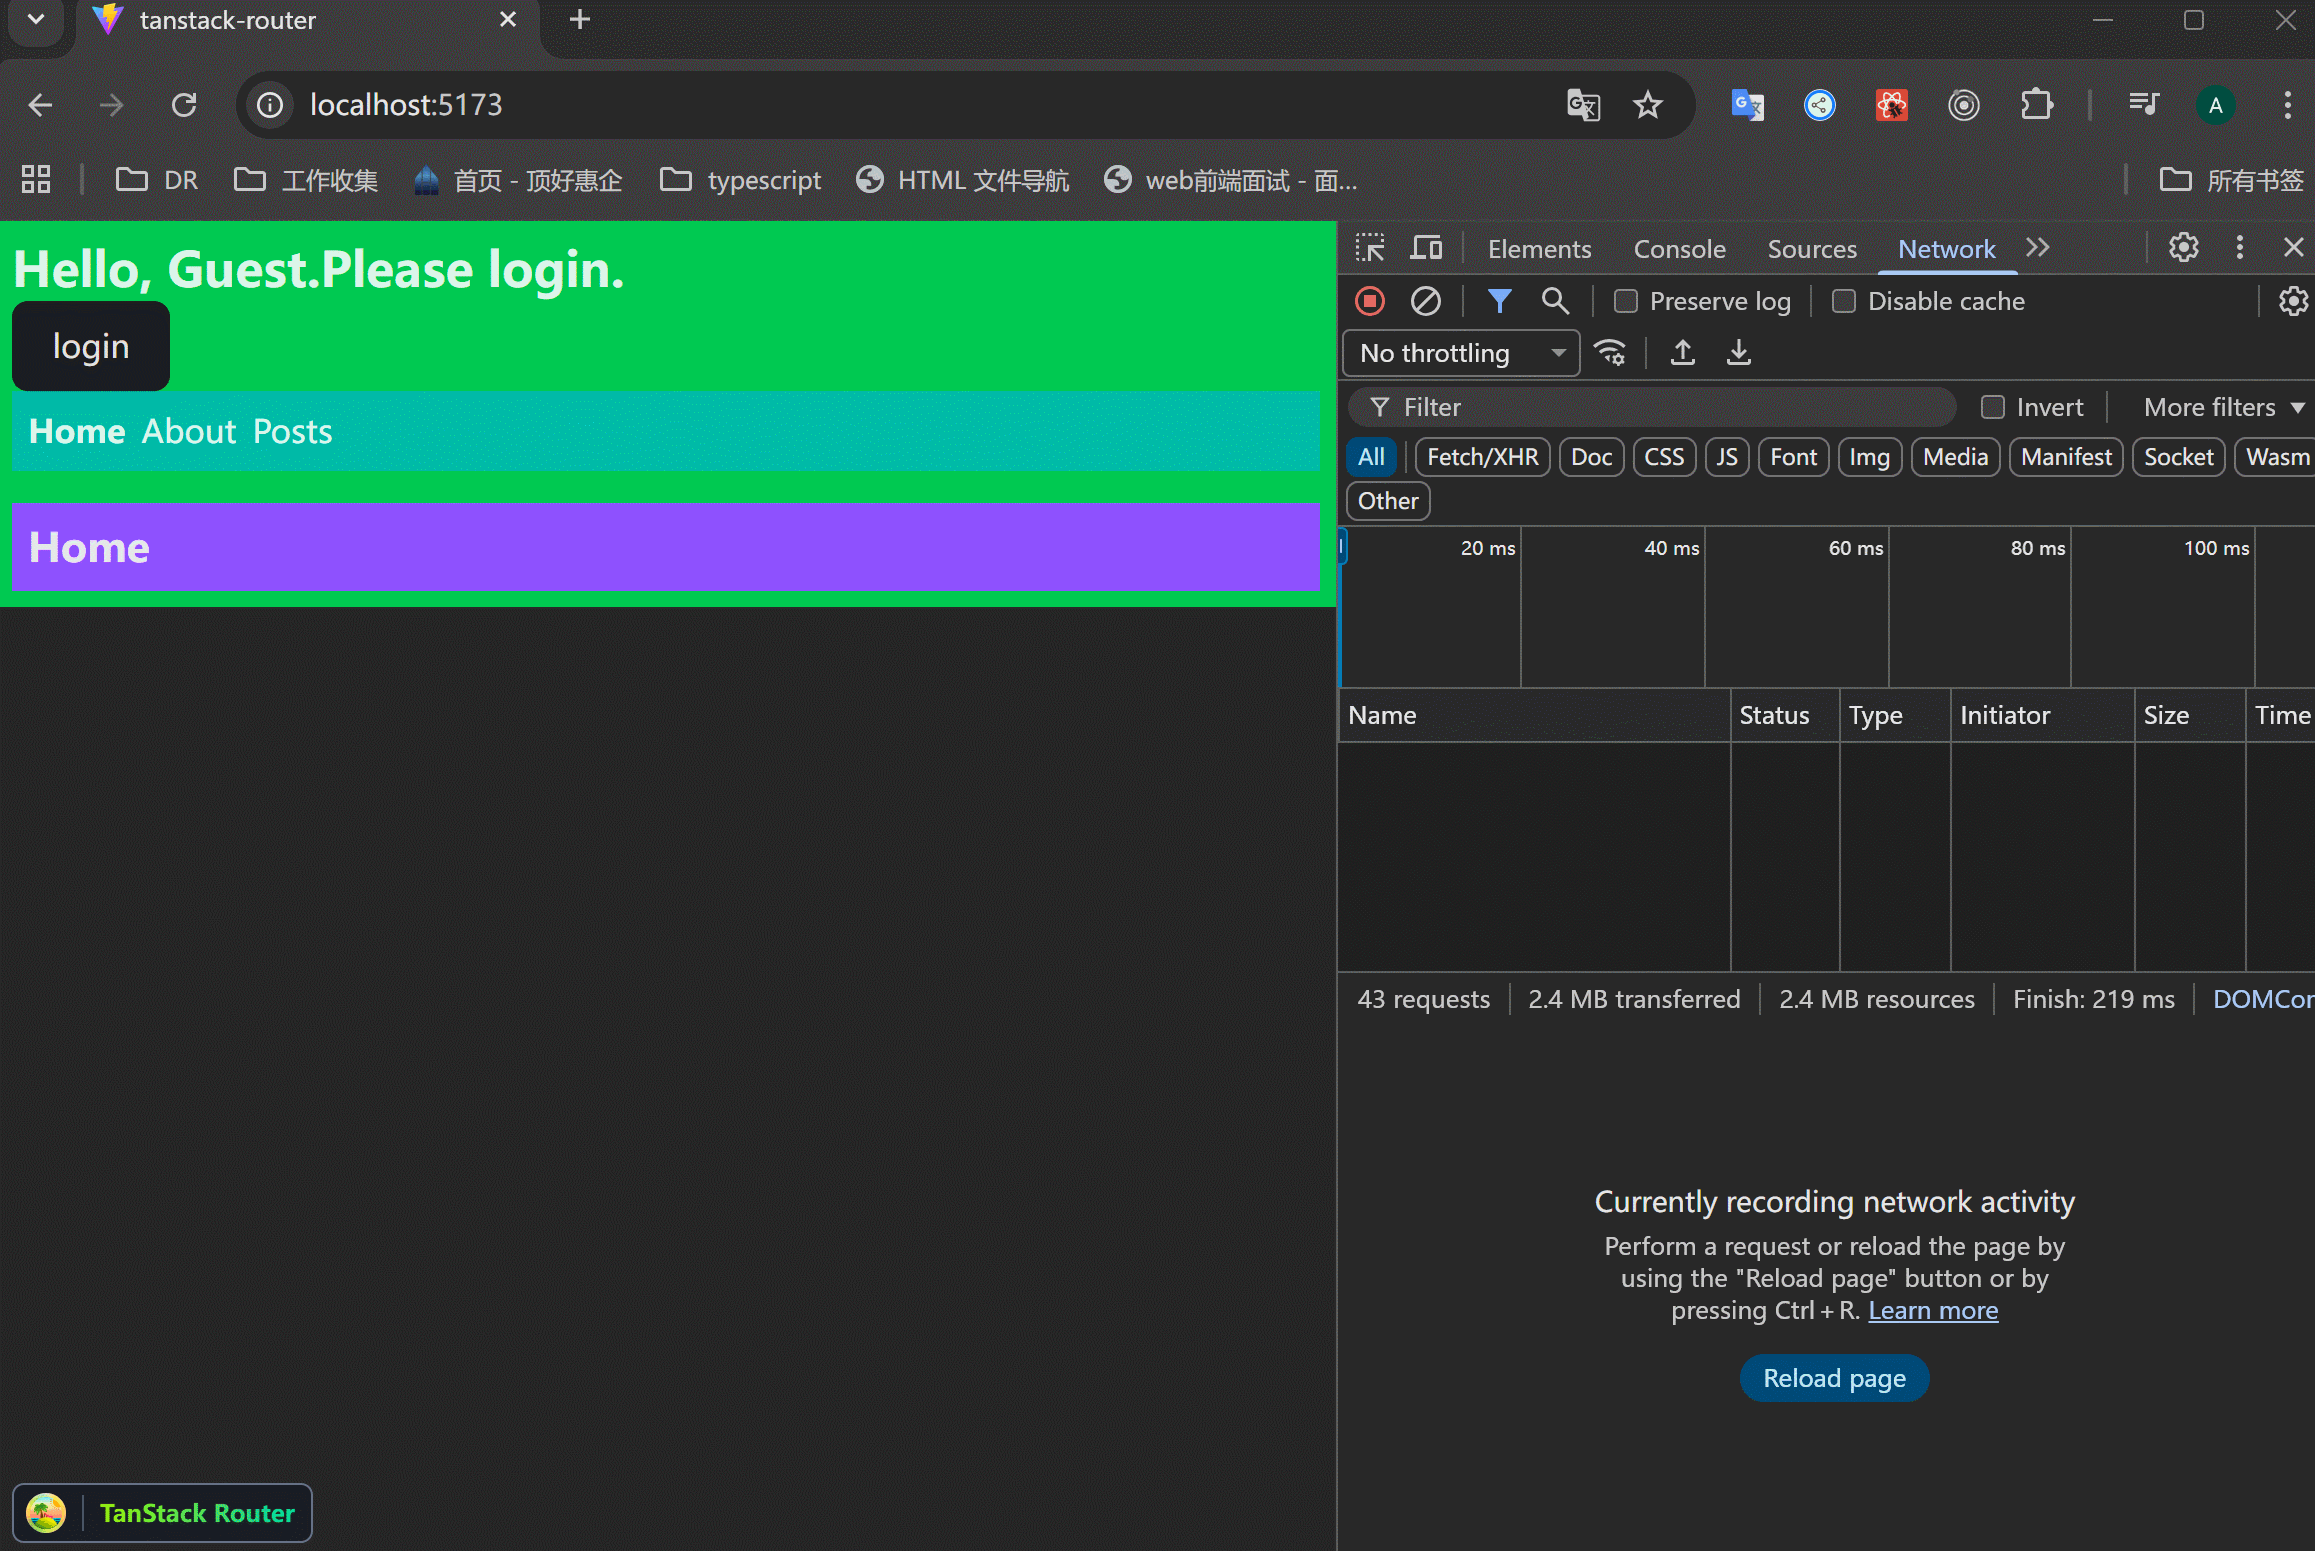The image size is (2315, 1551).
Task: Switch to the Console tab
Action: point(1679,249)
